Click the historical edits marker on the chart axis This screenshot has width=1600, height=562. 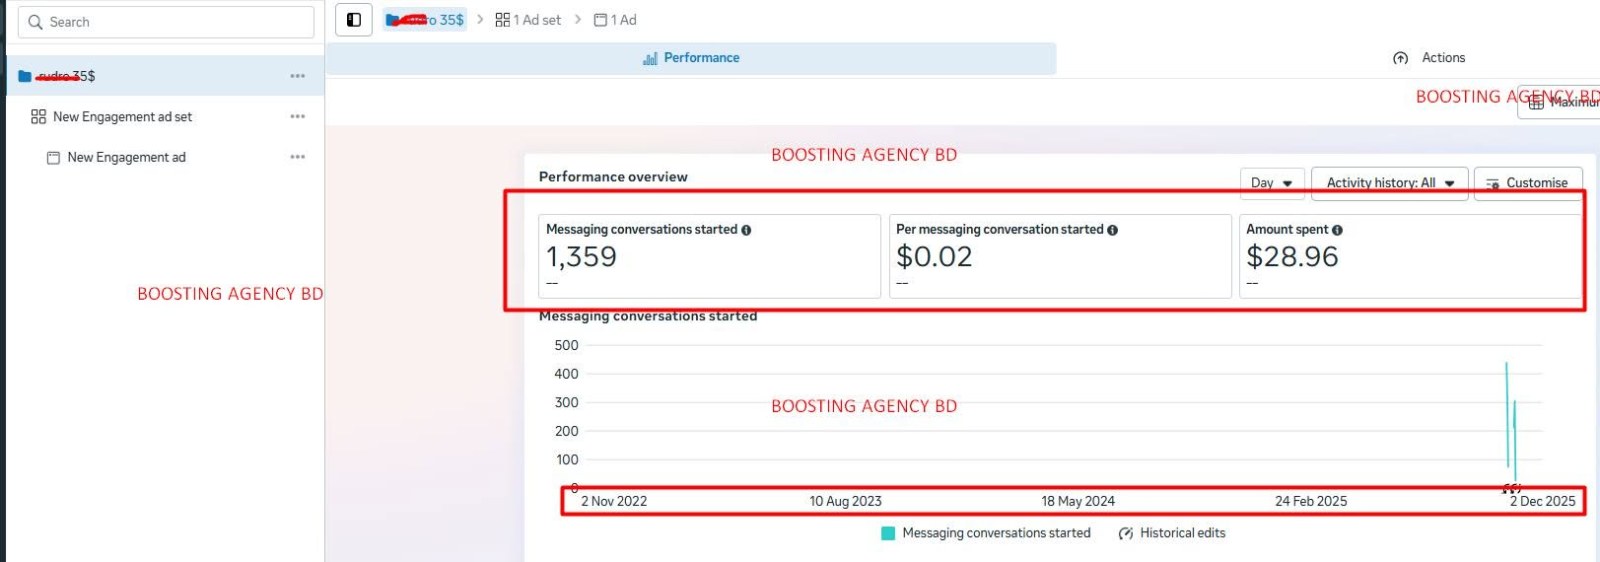click(1512, 488)
